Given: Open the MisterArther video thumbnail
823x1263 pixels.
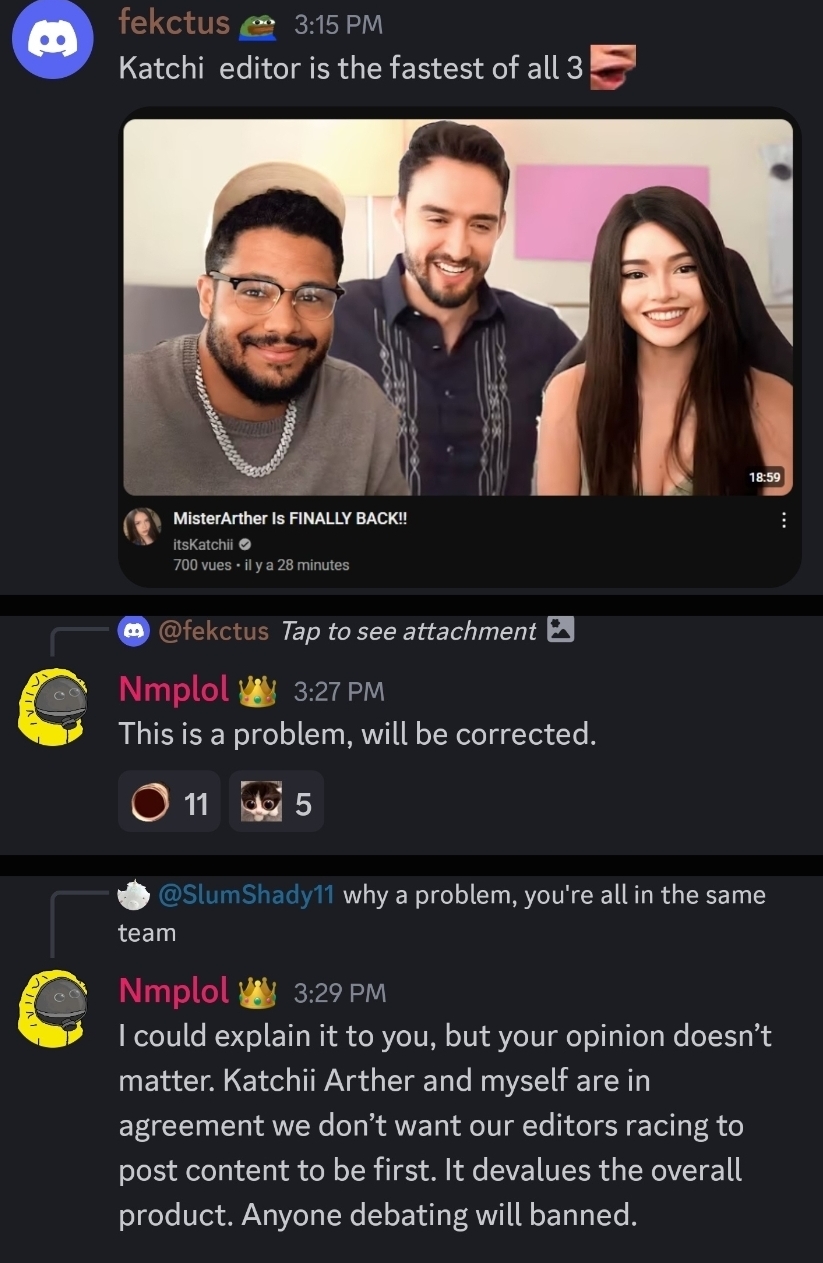Looking at the screenshot, I should coord(458,307).
